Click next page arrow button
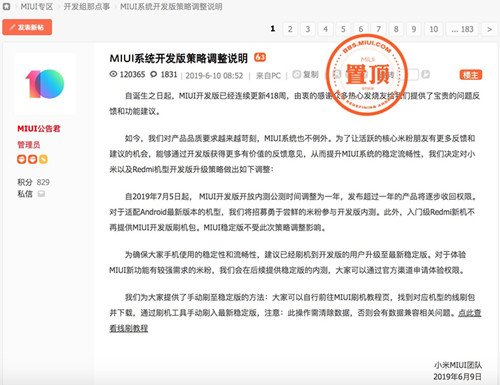This screenshot has height=385, width=500. click(x=489, y=29)
